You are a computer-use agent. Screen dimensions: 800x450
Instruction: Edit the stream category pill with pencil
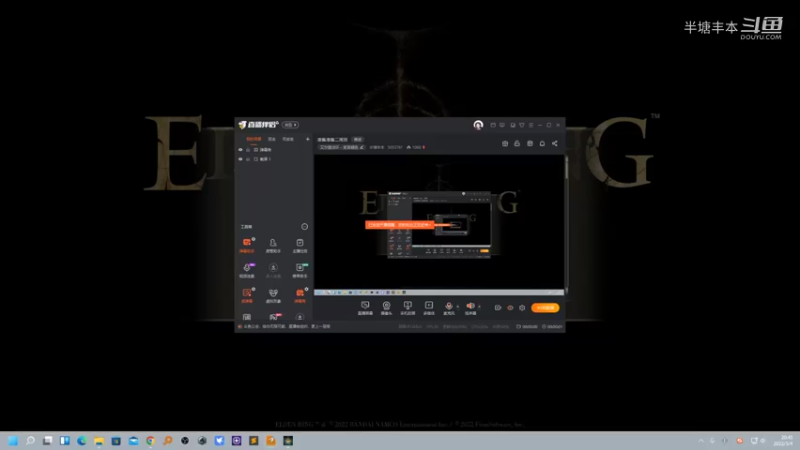click(x=342, y=147)
